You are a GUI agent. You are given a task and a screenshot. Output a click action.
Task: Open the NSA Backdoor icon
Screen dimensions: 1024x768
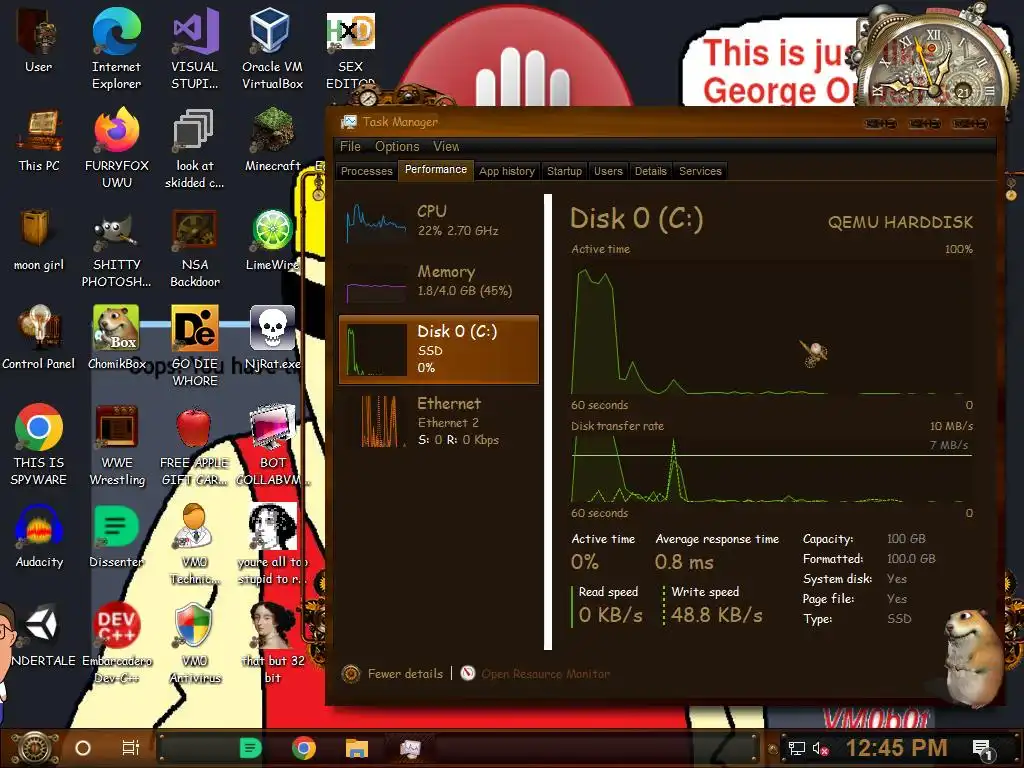[195, 248]
